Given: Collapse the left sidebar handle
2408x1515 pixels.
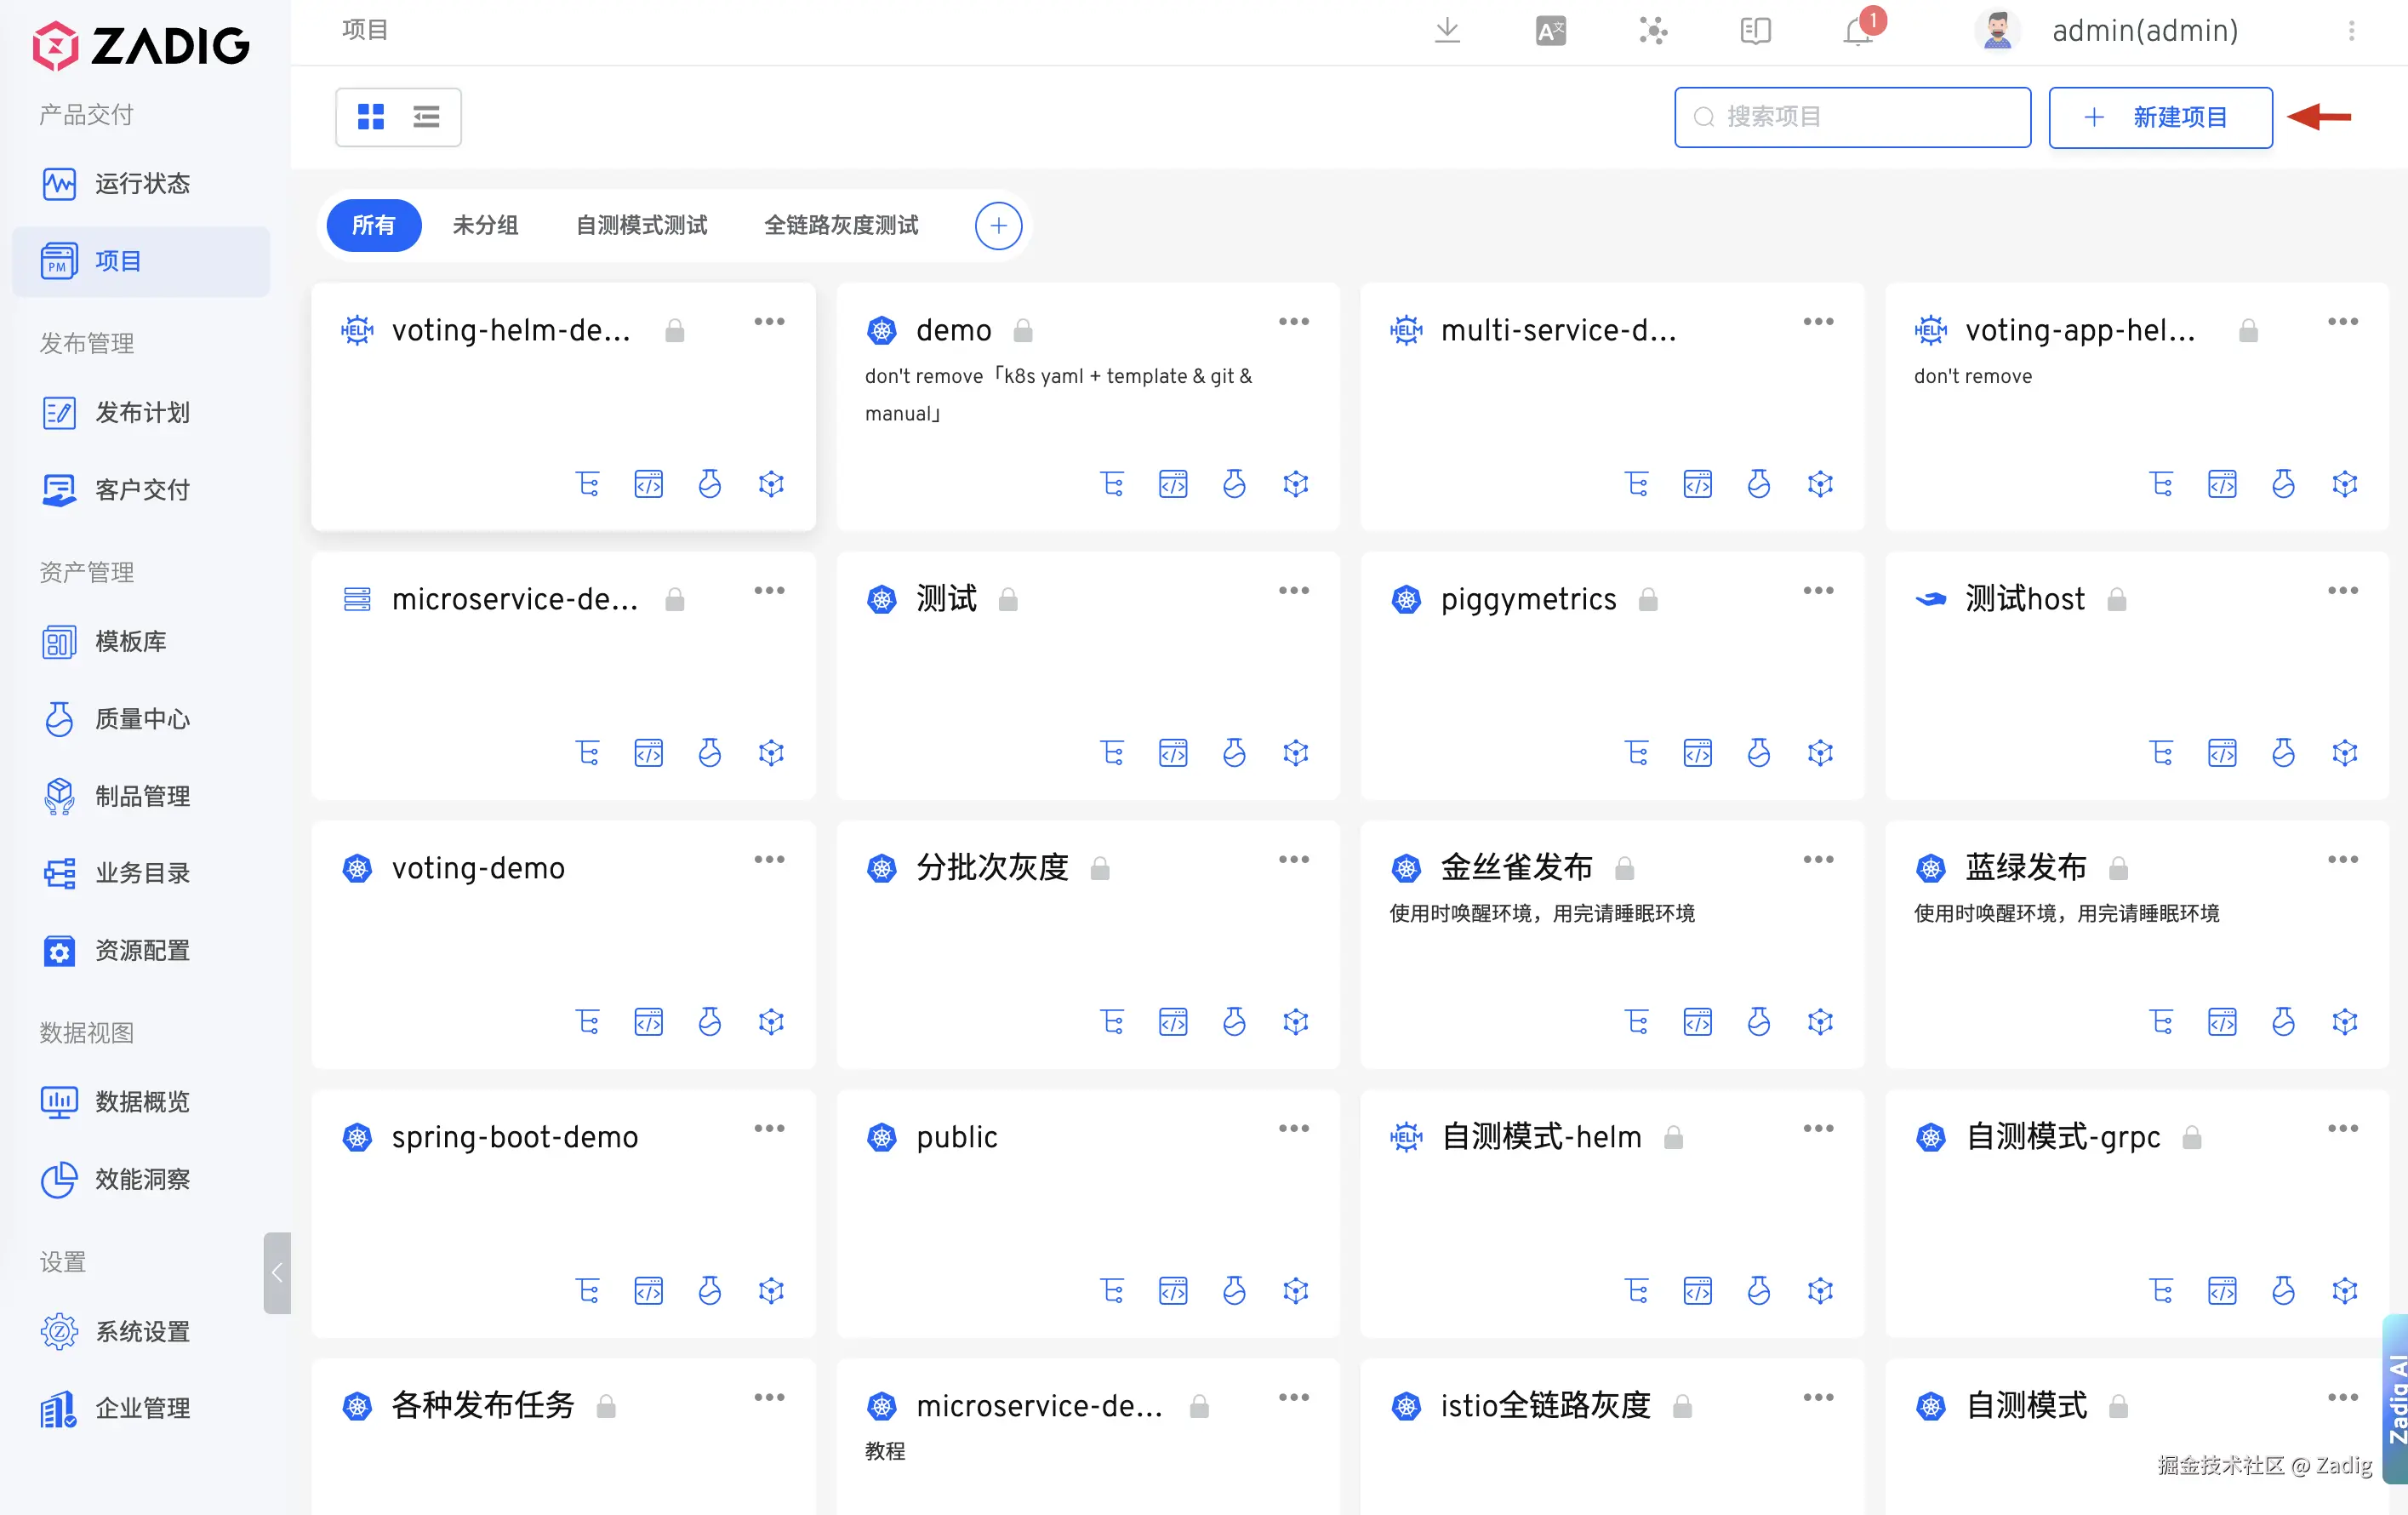Looking at the screenshot, I should click(x=277, y=1272).
